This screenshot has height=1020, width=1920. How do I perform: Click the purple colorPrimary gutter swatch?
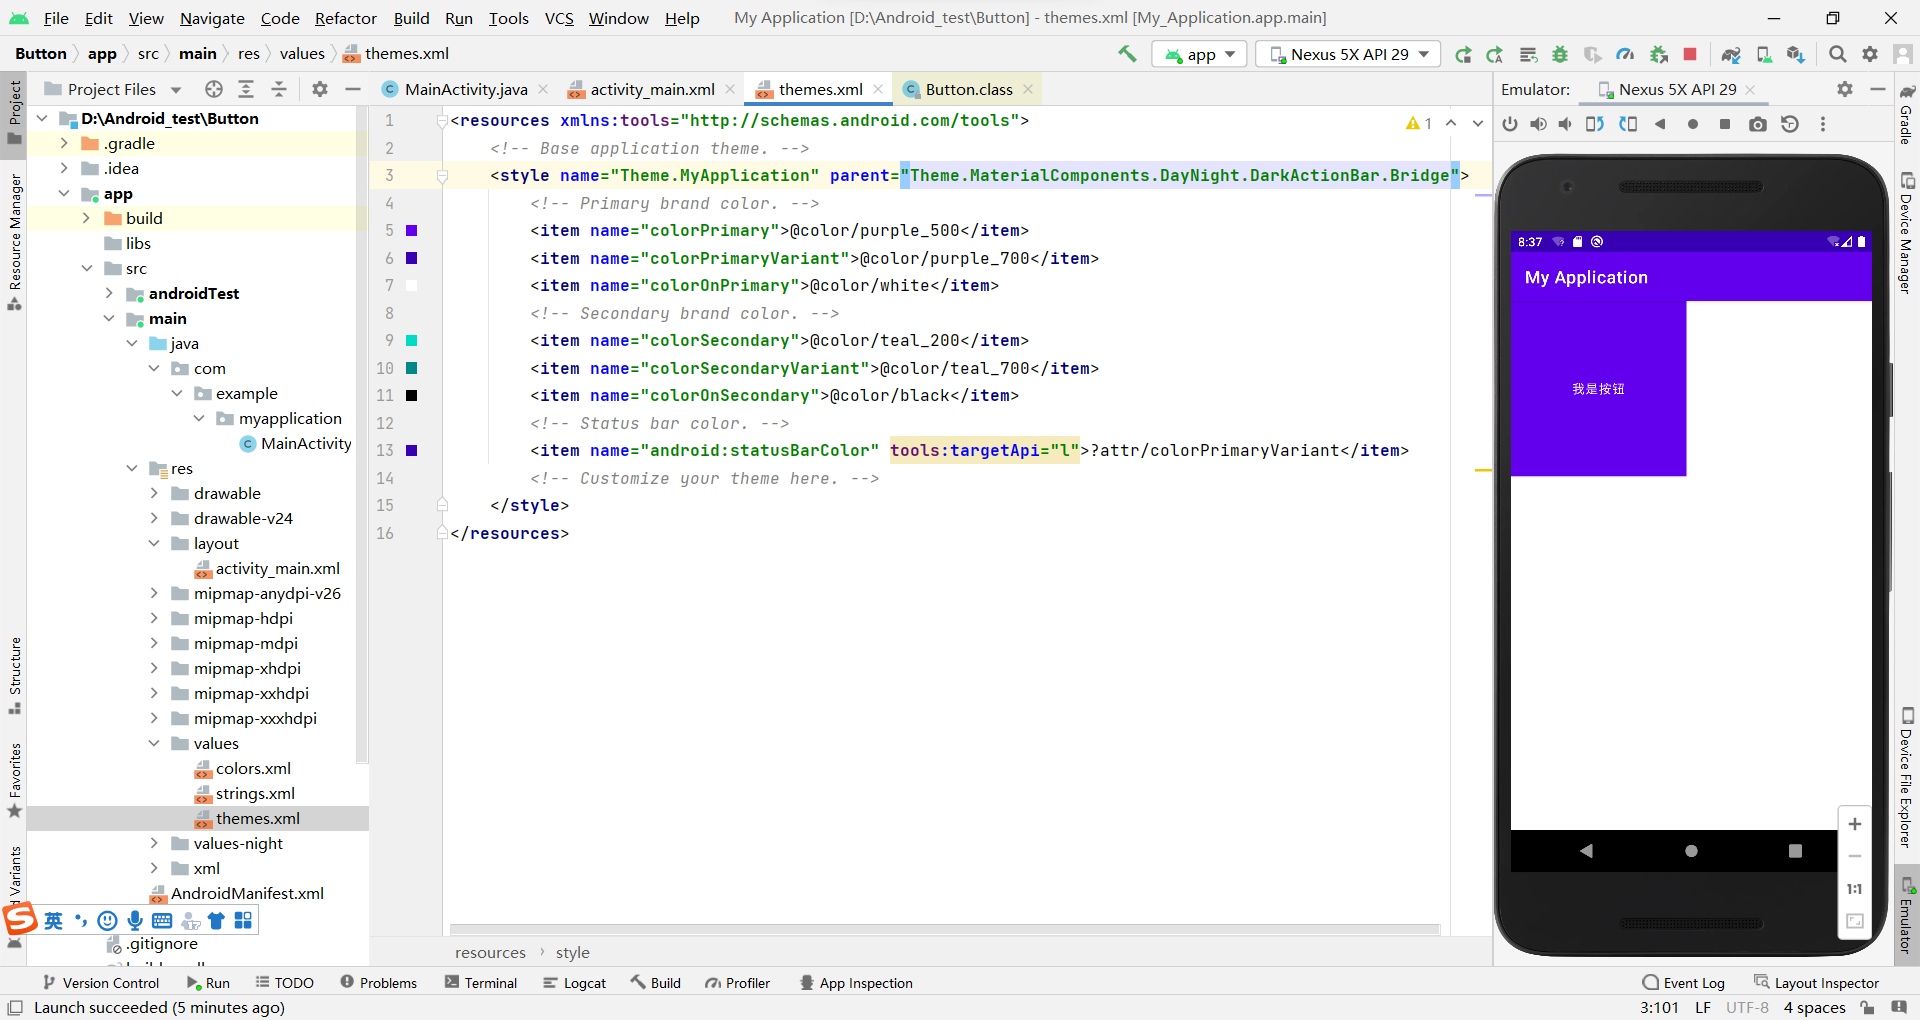pyautogui.click(x=412, y=231)
